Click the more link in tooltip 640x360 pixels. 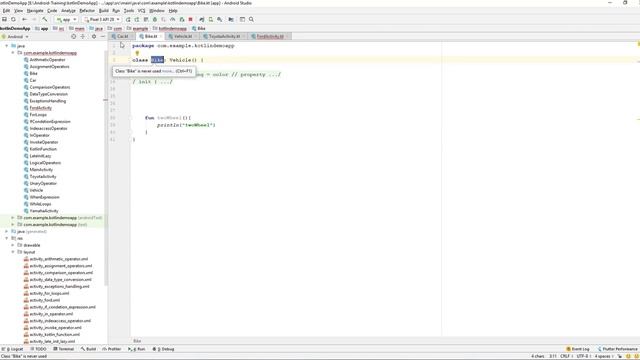(167, 71)
